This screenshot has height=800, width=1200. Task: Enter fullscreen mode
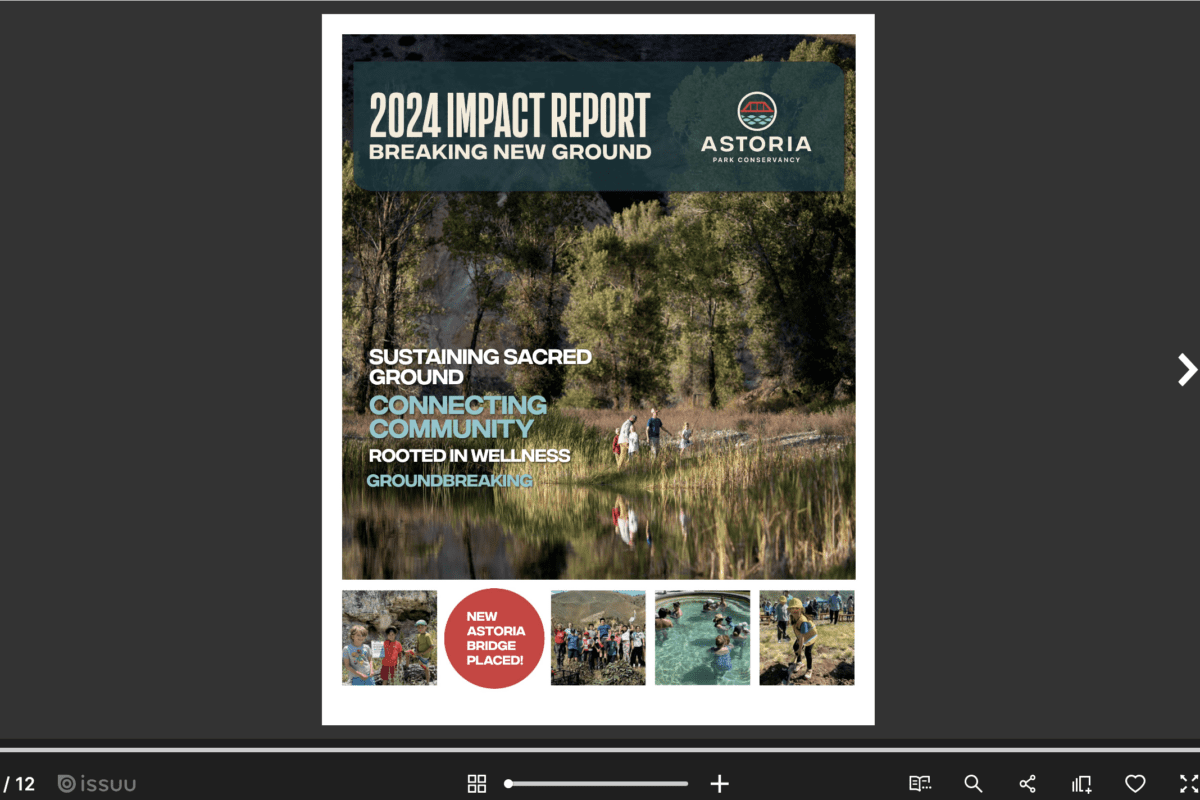coord(1189,784)
